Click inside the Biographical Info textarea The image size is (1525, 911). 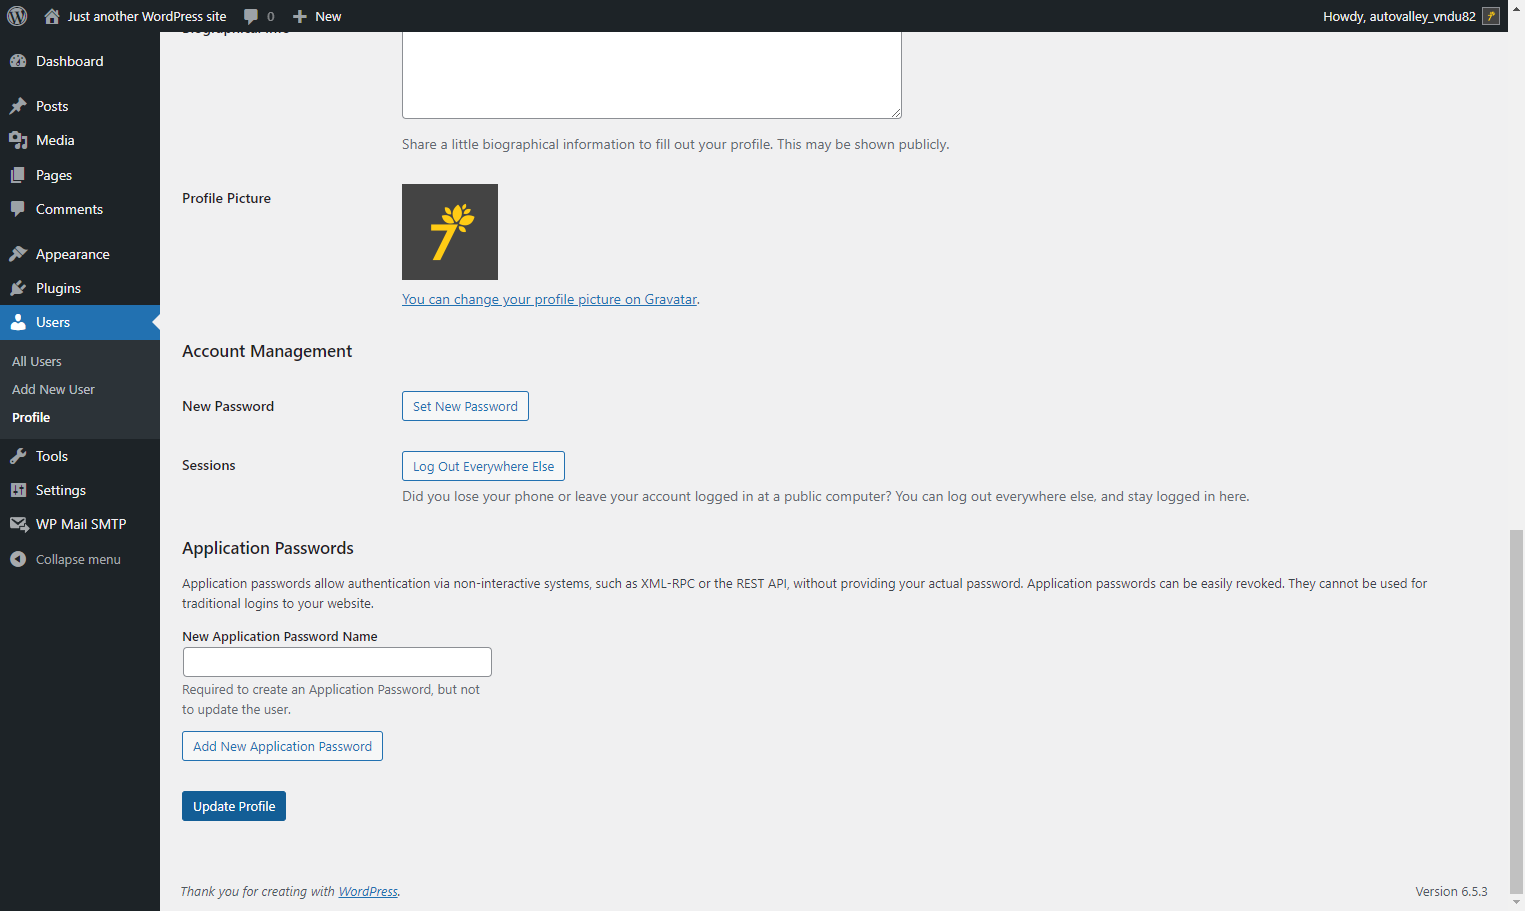[x=652, y=75]
